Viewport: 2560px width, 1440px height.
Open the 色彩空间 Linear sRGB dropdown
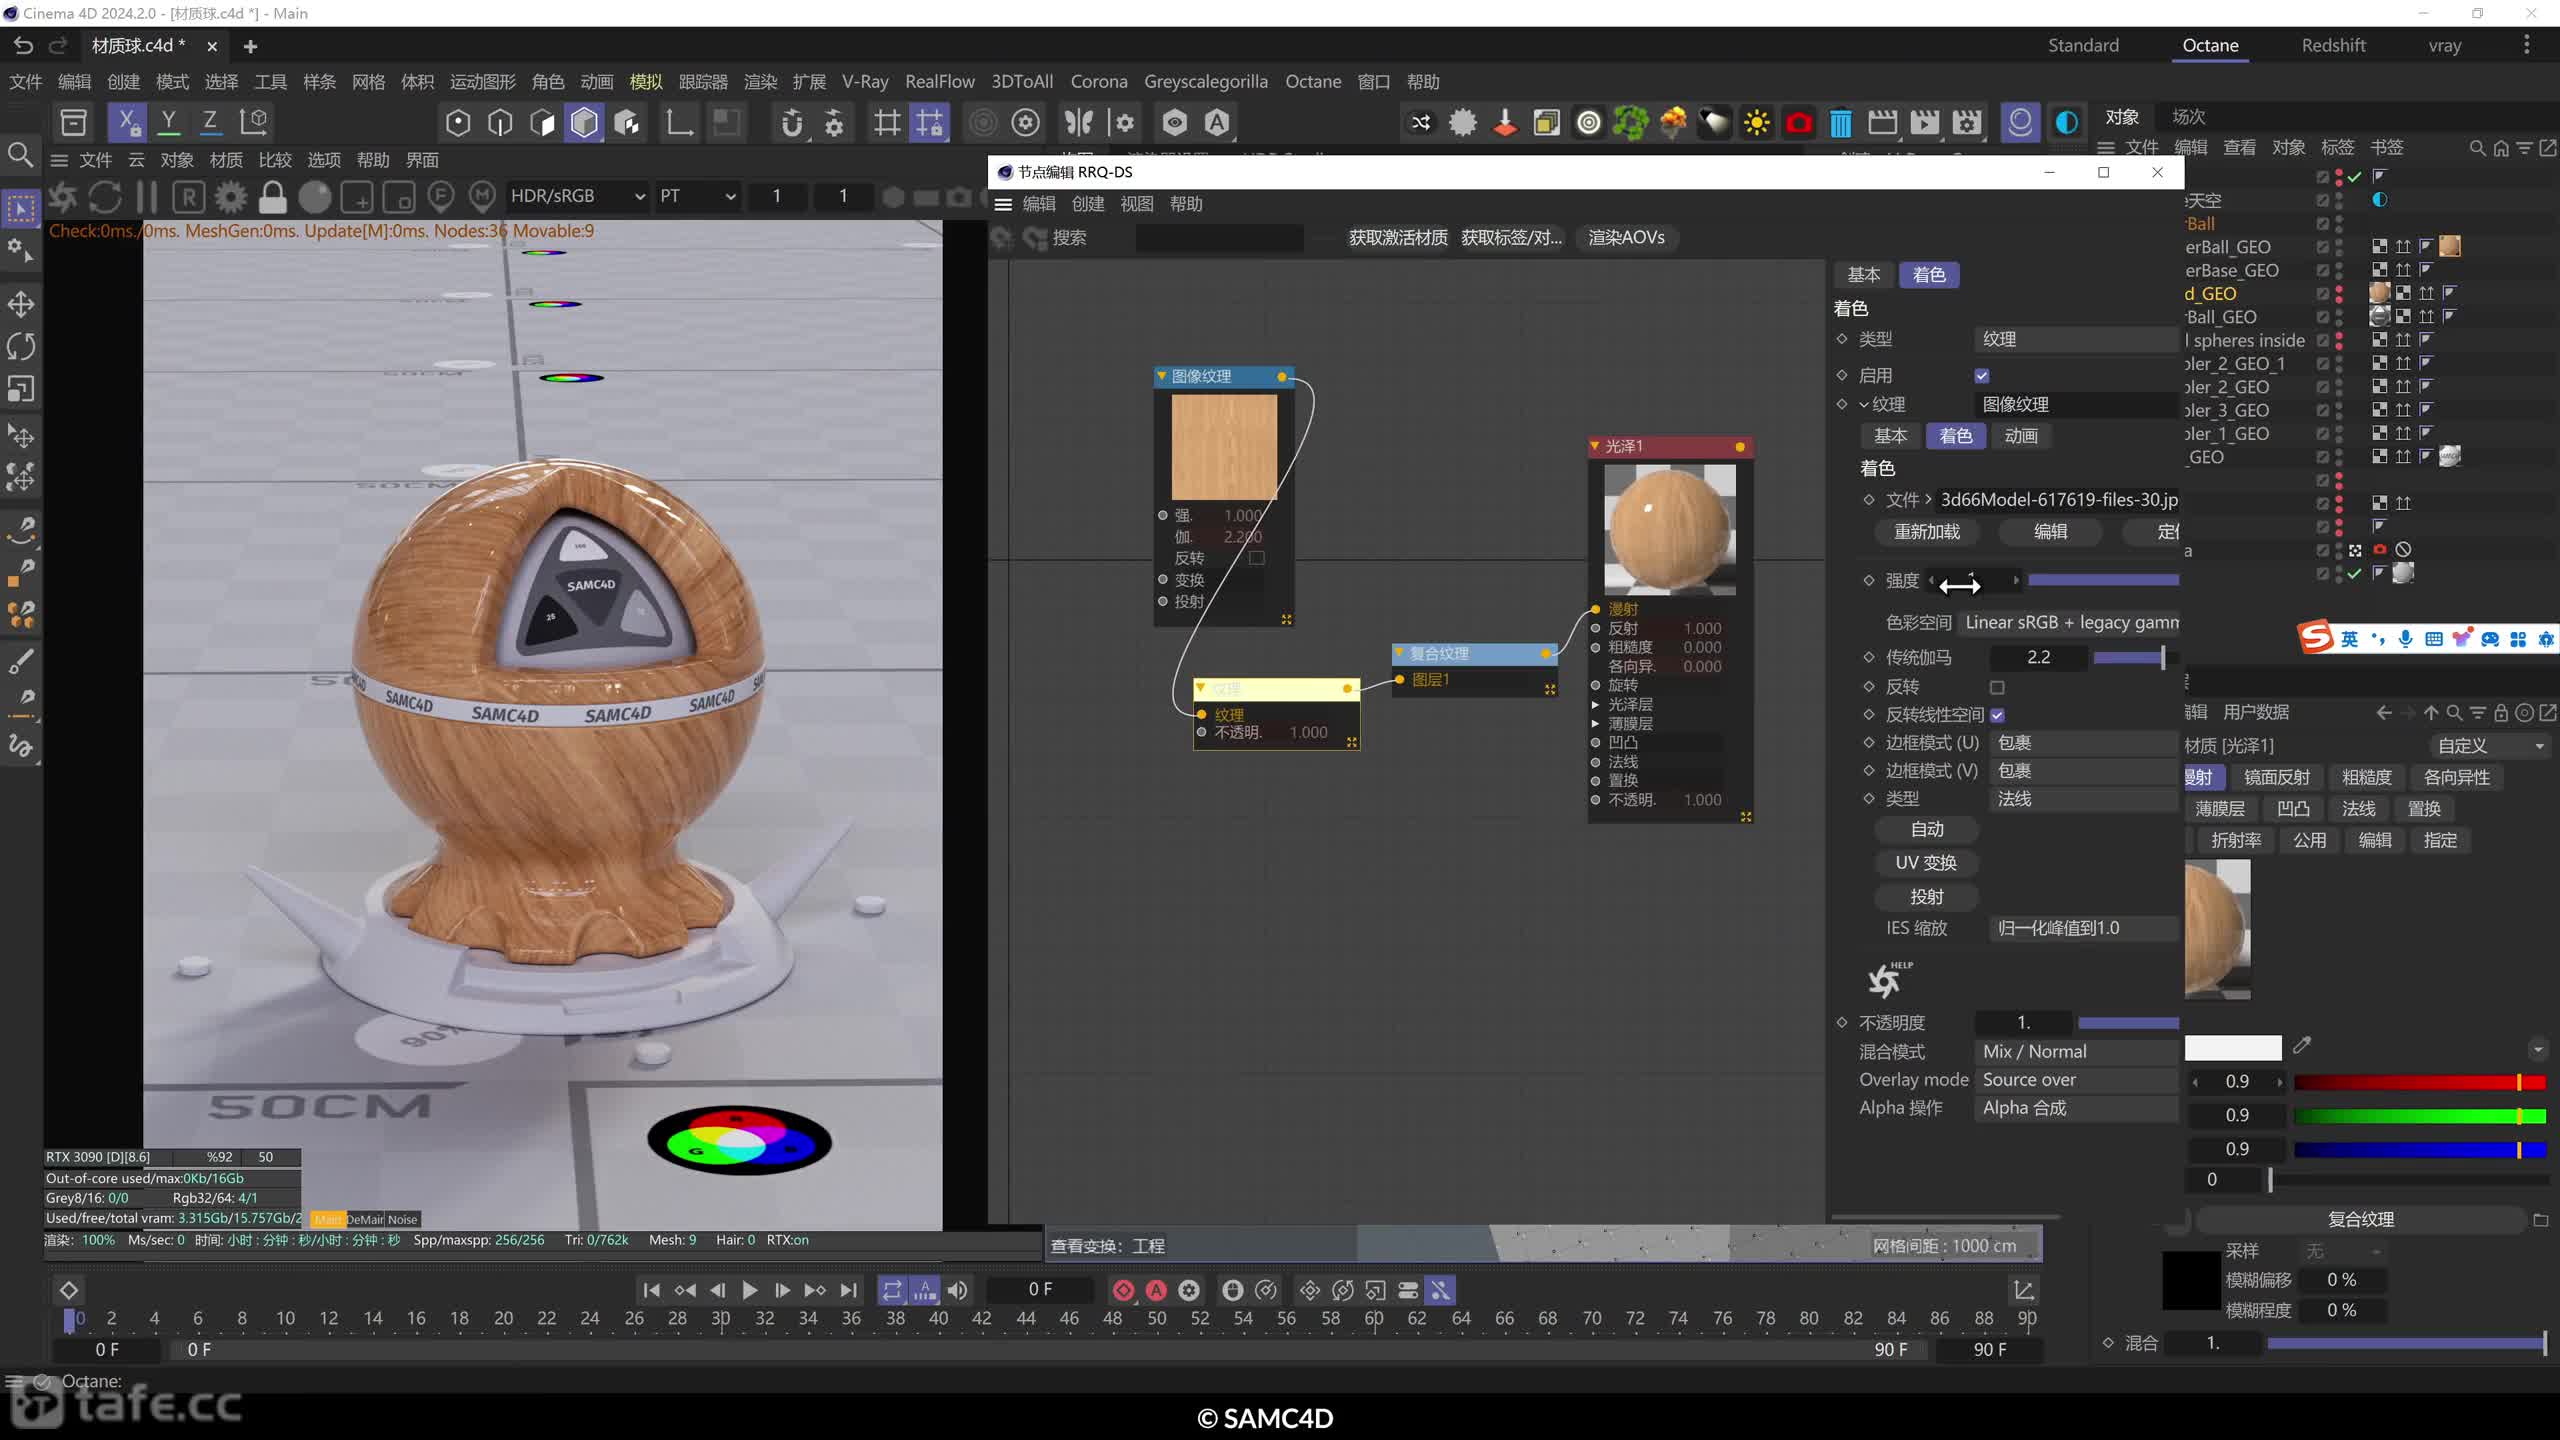(x=2070, y=622)
